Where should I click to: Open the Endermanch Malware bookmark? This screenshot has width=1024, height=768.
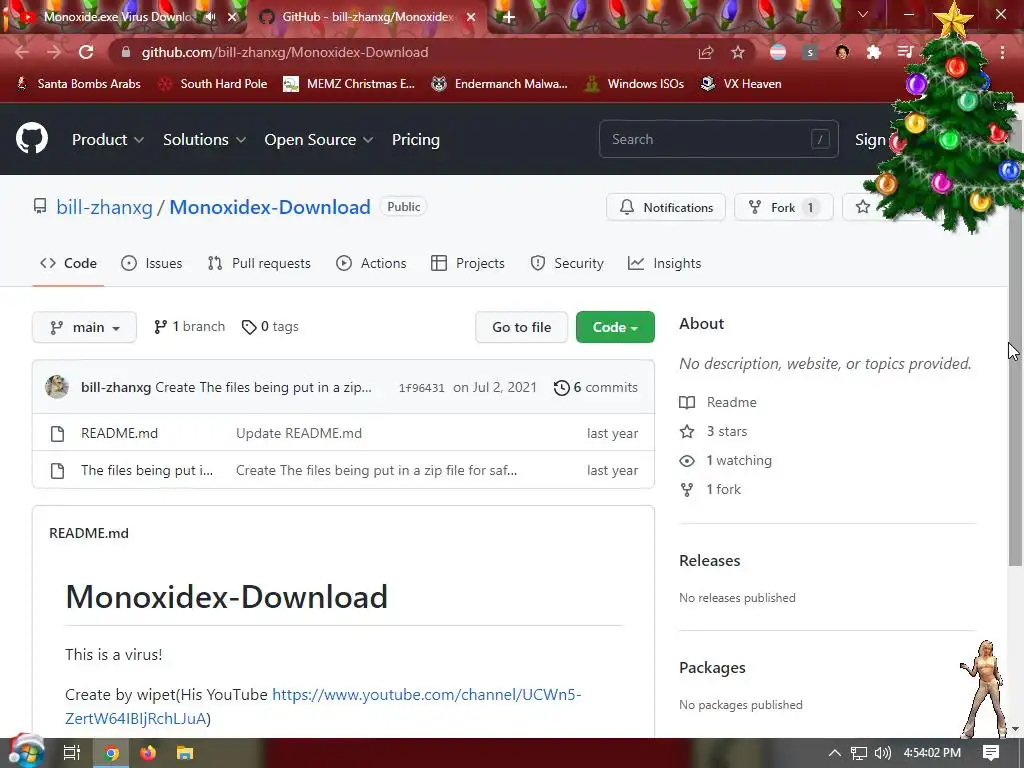point(500,84)
